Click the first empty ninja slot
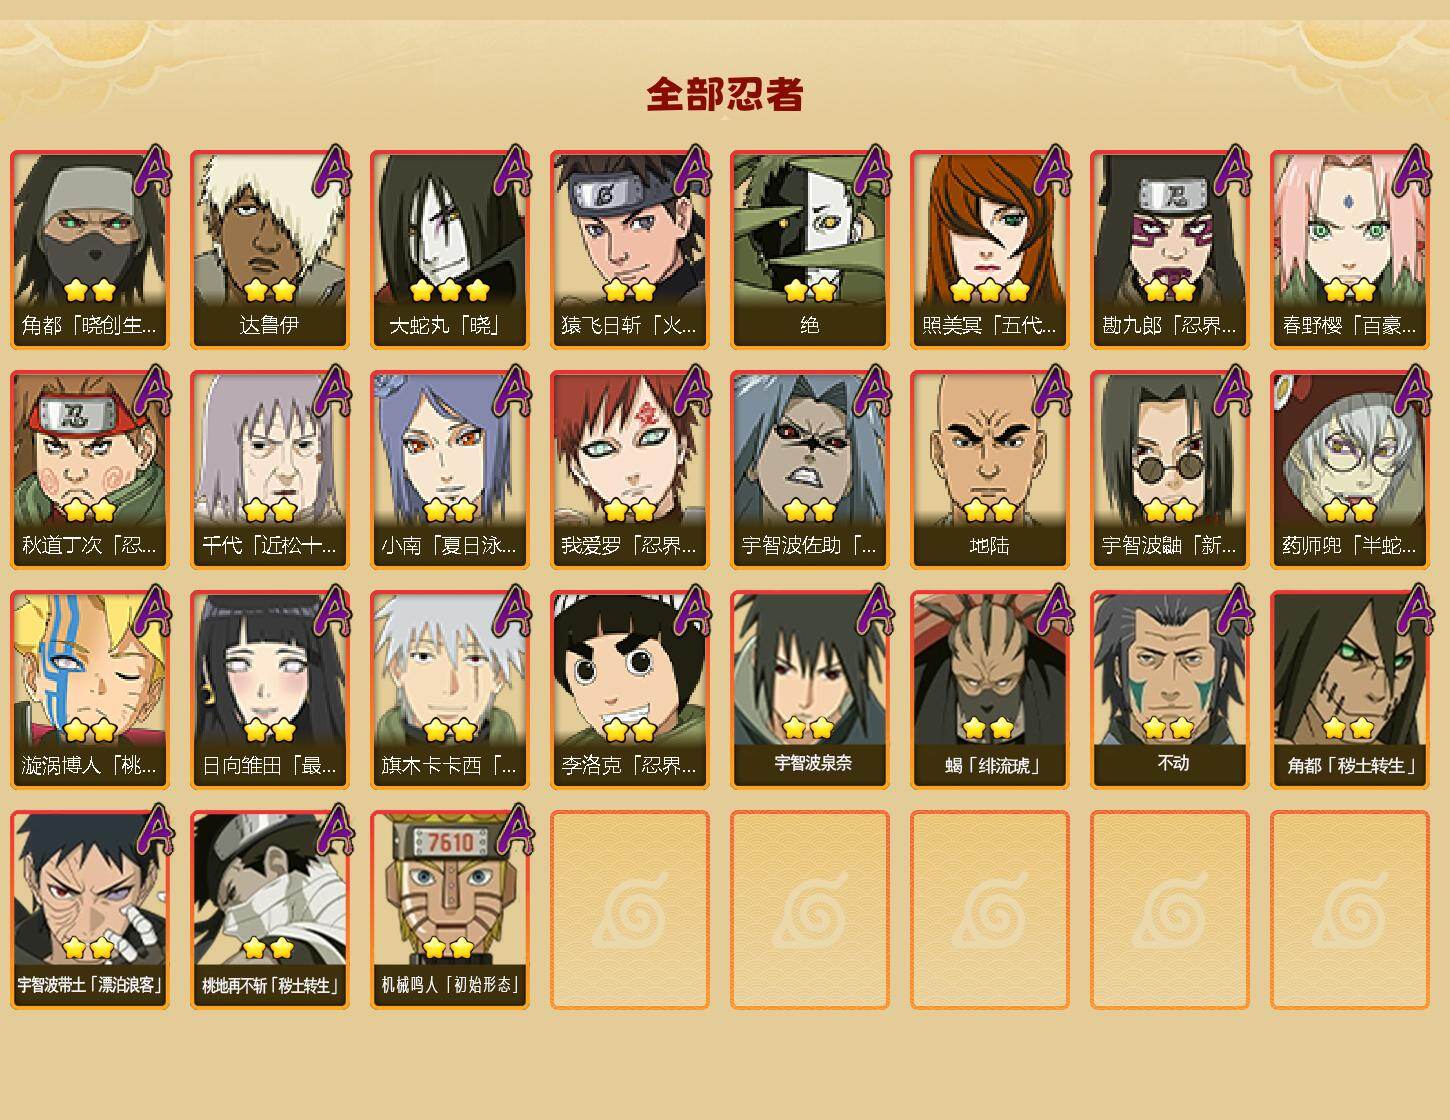Screen dimensions: 1450x1120 (x=630, y=910)
